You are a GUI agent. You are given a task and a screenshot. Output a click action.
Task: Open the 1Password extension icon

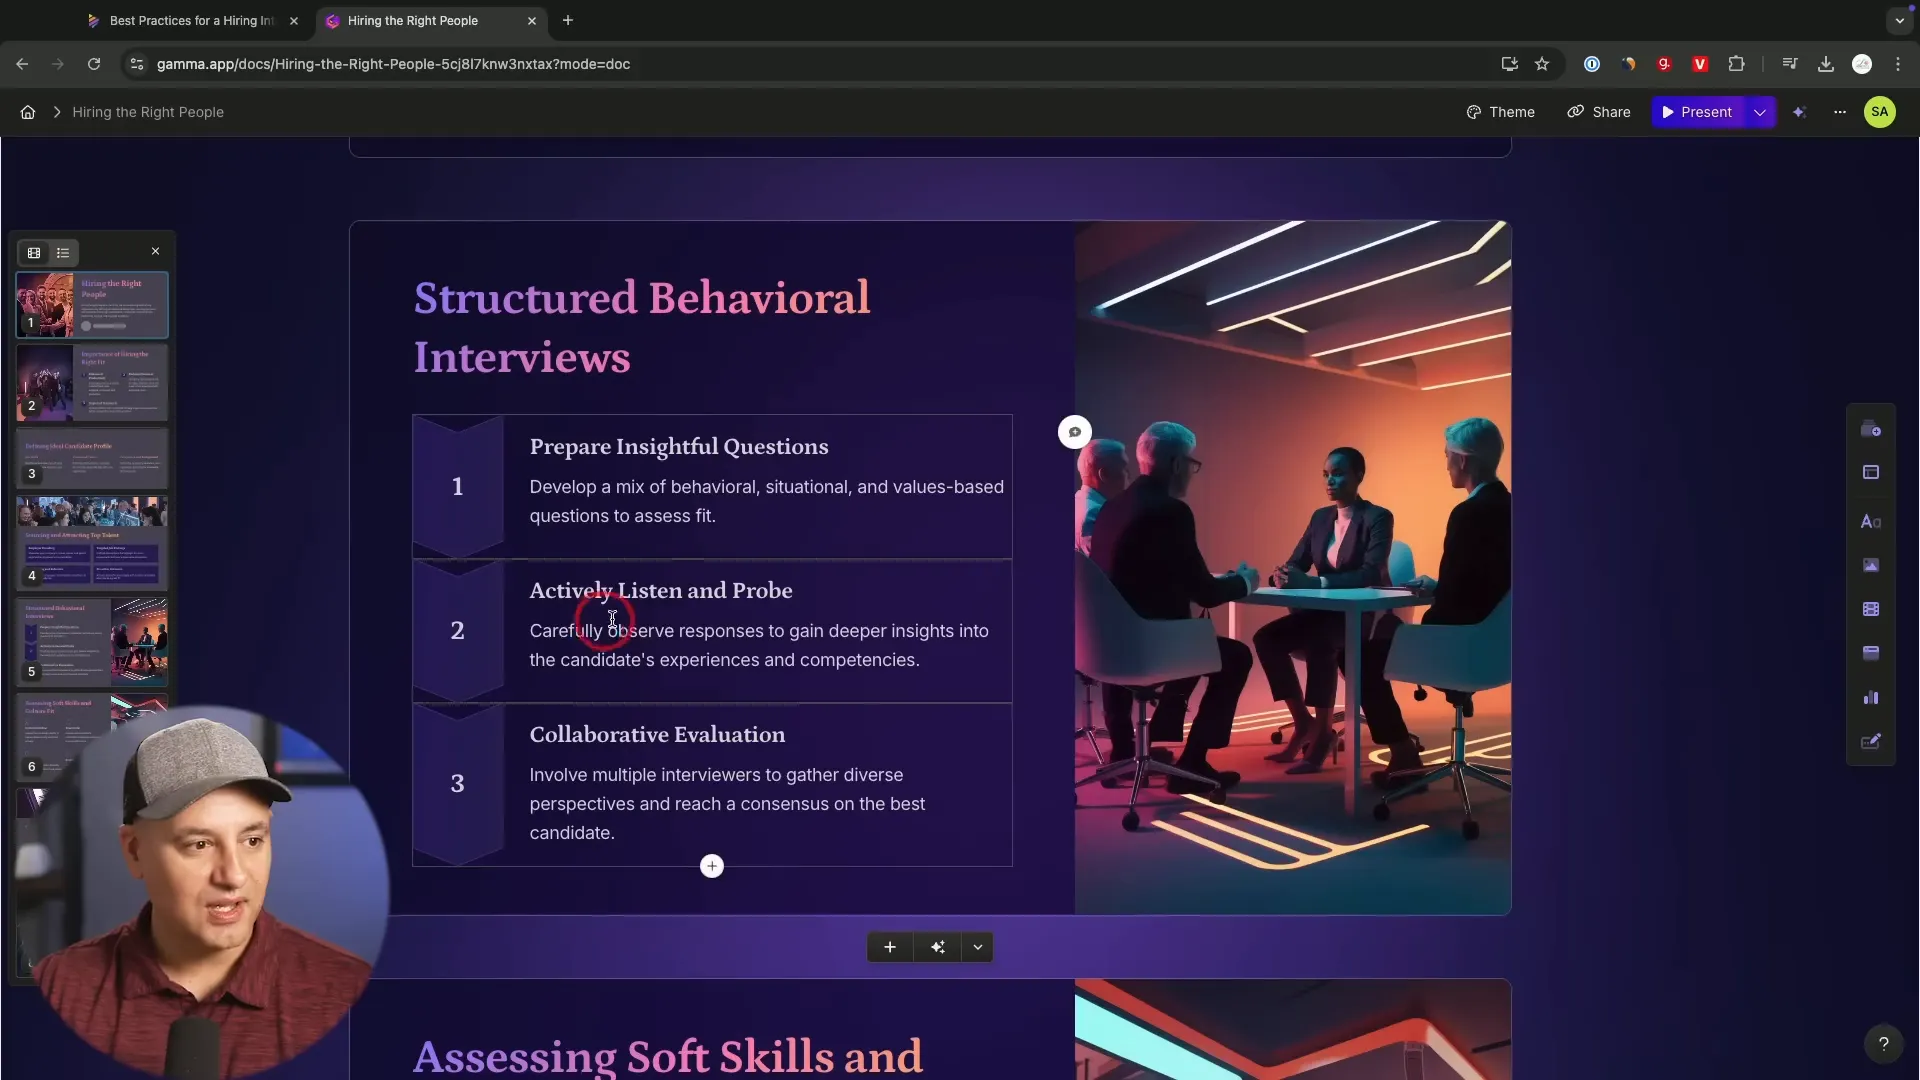coord(1591,64)
